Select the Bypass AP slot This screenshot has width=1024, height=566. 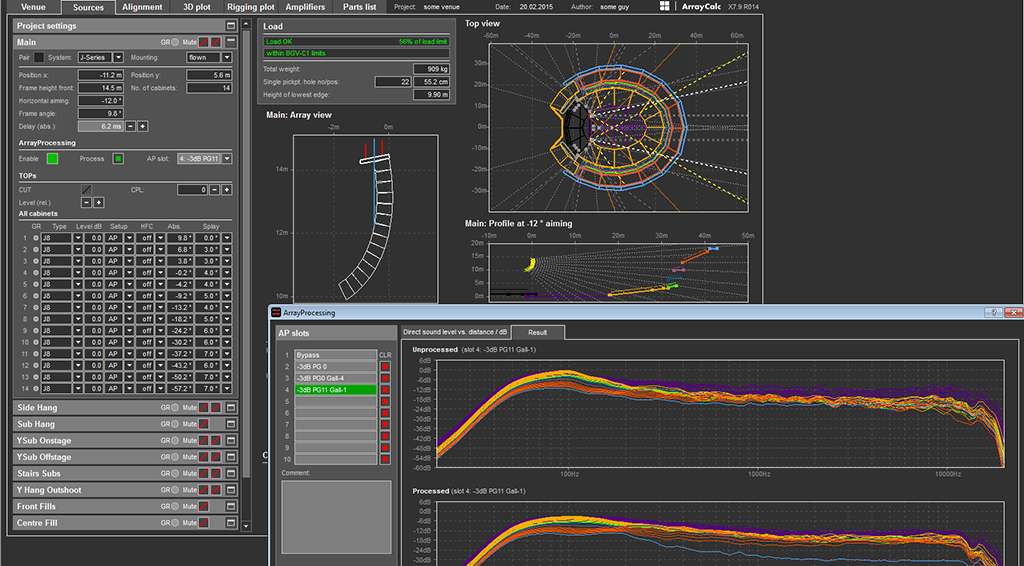(x=334, y=355)
